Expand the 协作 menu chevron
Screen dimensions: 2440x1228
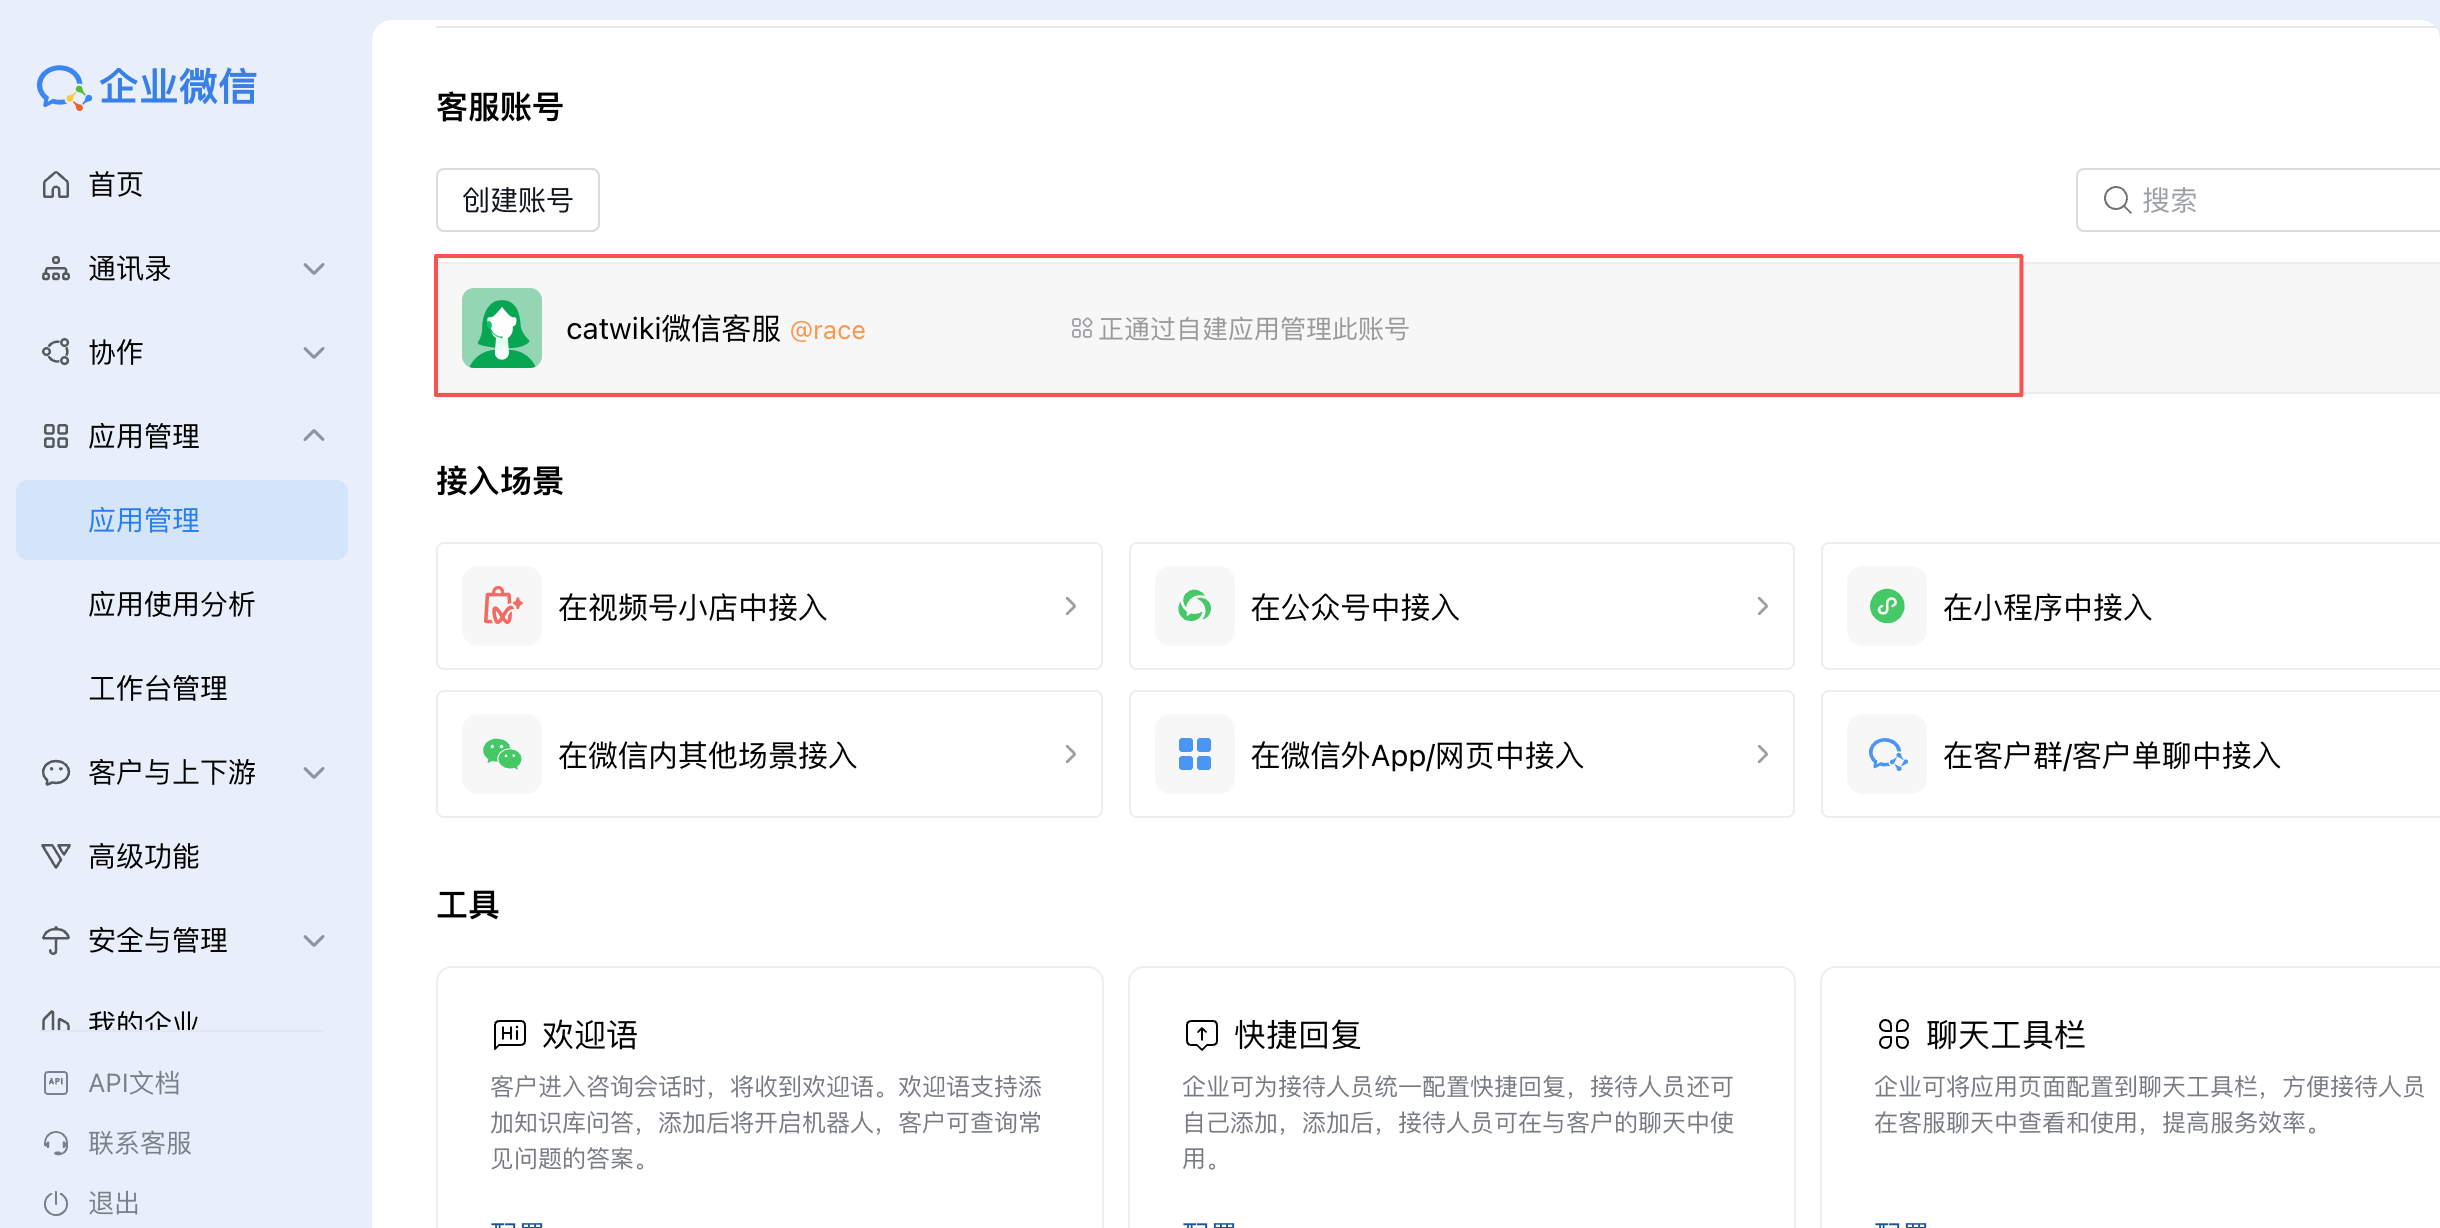point(314,353)
